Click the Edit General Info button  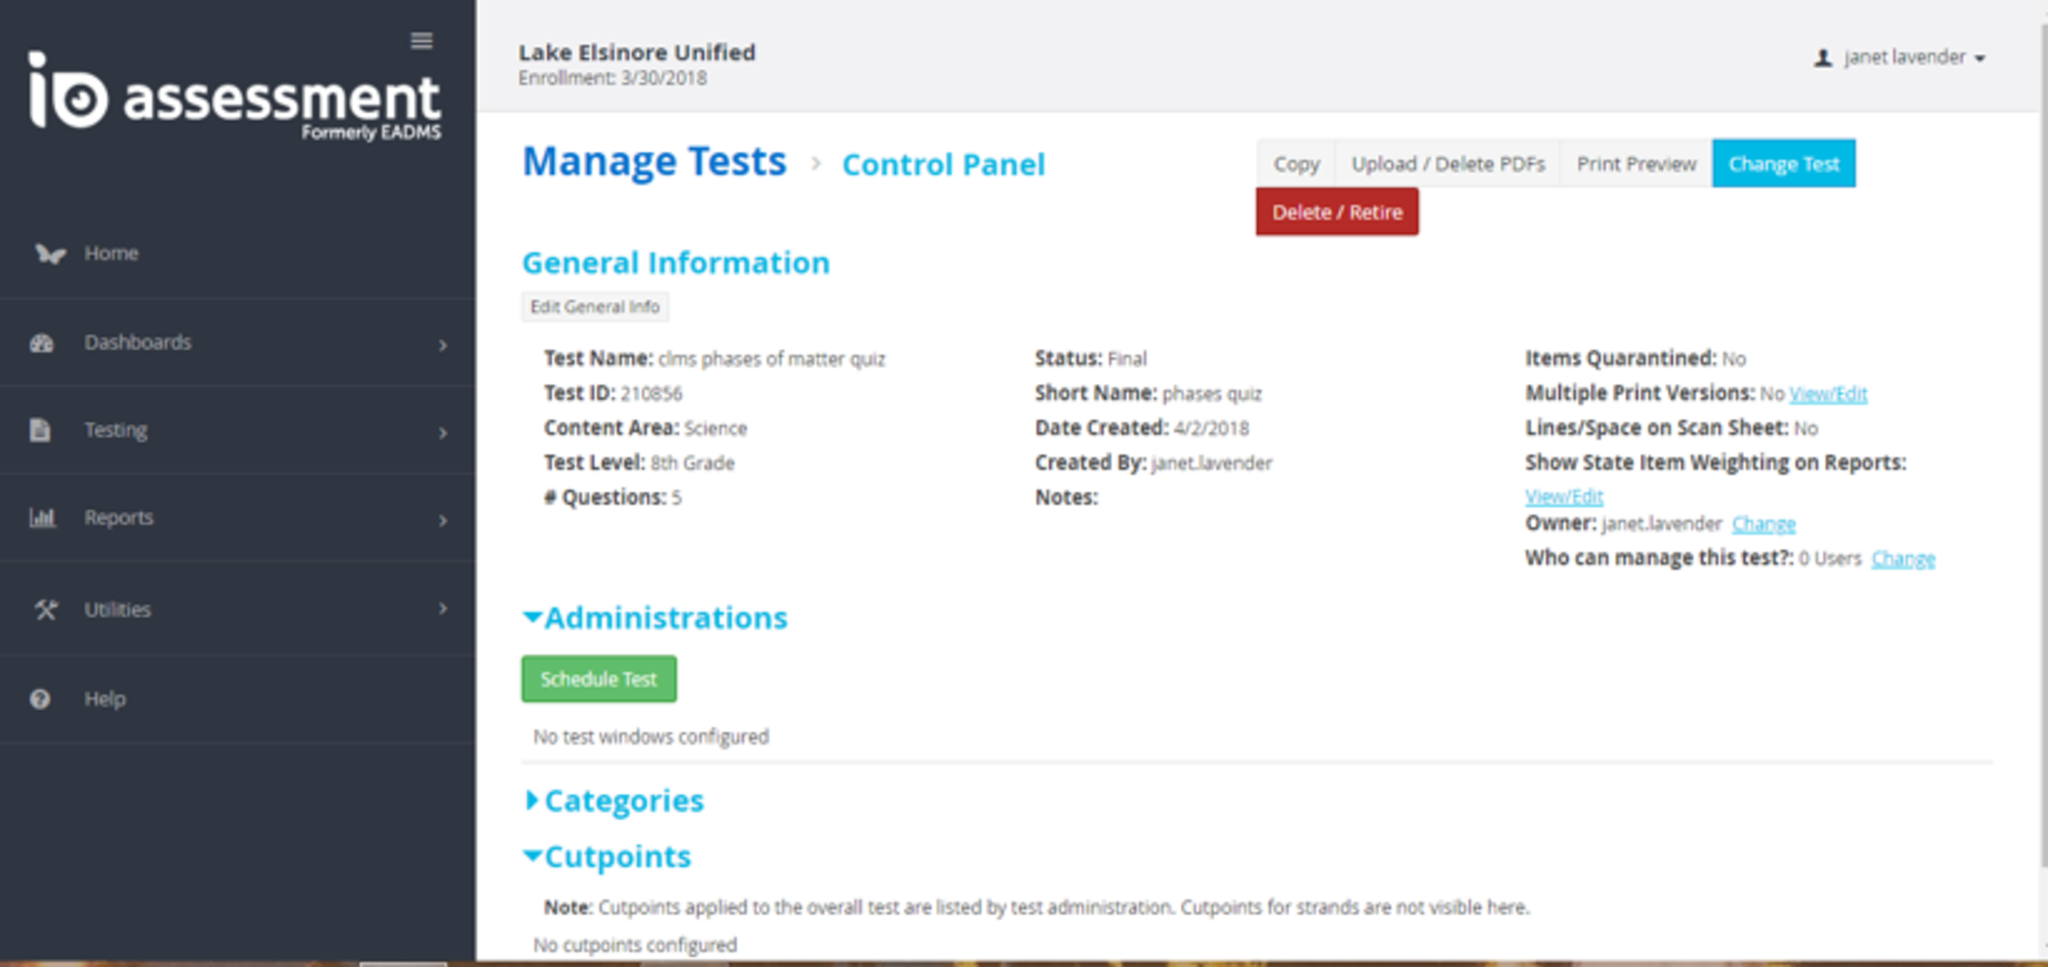[x=595, y=307]
